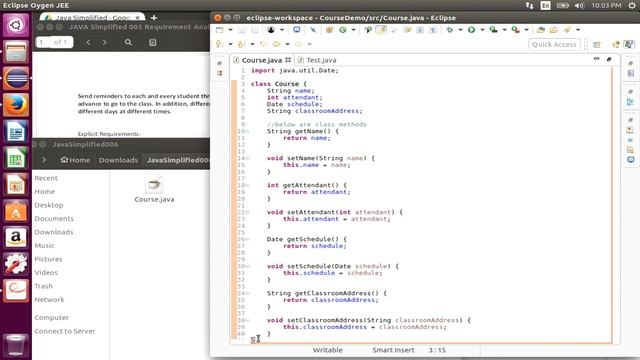Collapse the getAttendant() method fold
This screenshot has height=360, width=640.
click(248, 185)
